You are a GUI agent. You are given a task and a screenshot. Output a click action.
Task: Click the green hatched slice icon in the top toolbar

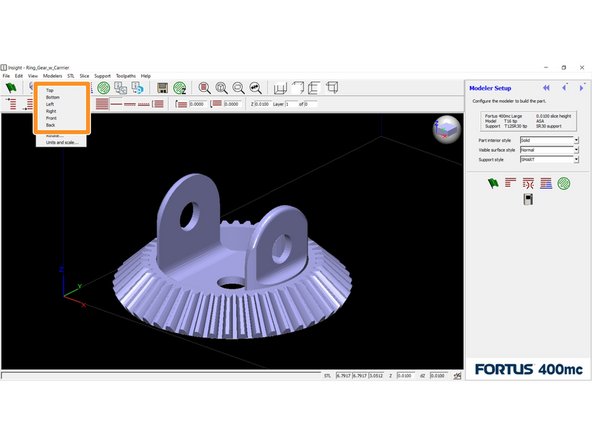click(103, 88)
